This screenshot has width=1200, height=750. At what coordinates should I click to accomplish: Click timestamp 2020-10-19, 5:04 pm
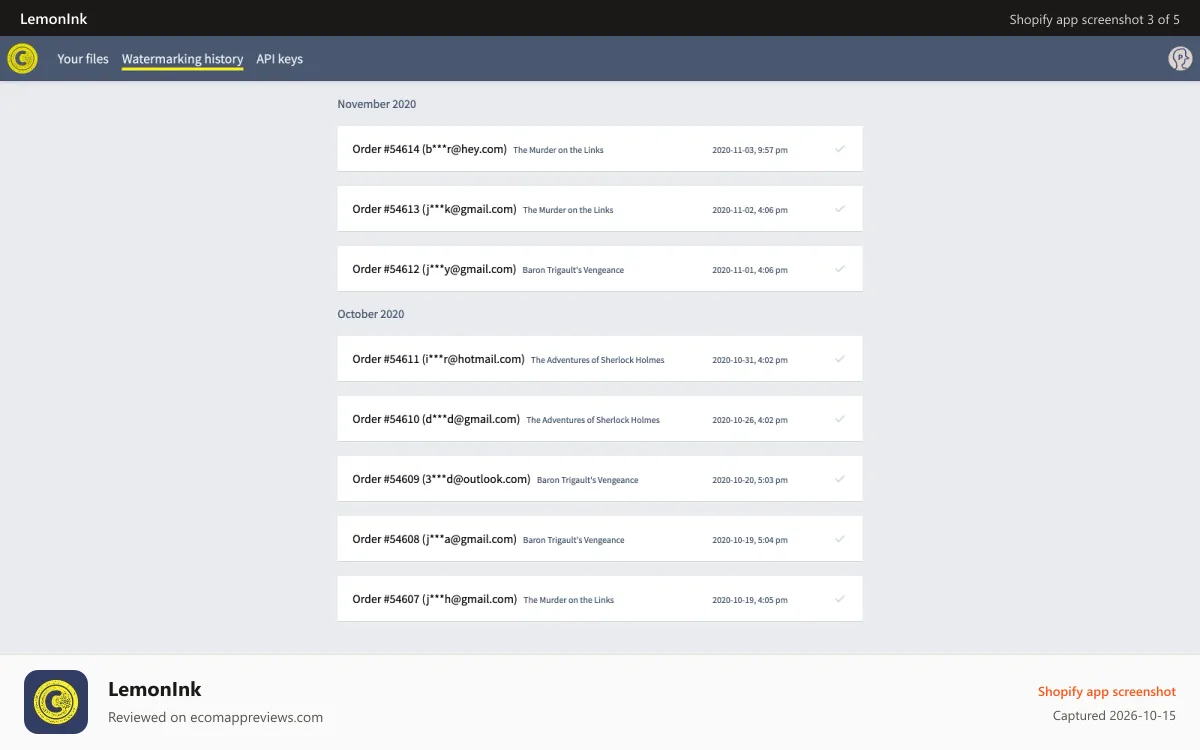click(749, 540)
